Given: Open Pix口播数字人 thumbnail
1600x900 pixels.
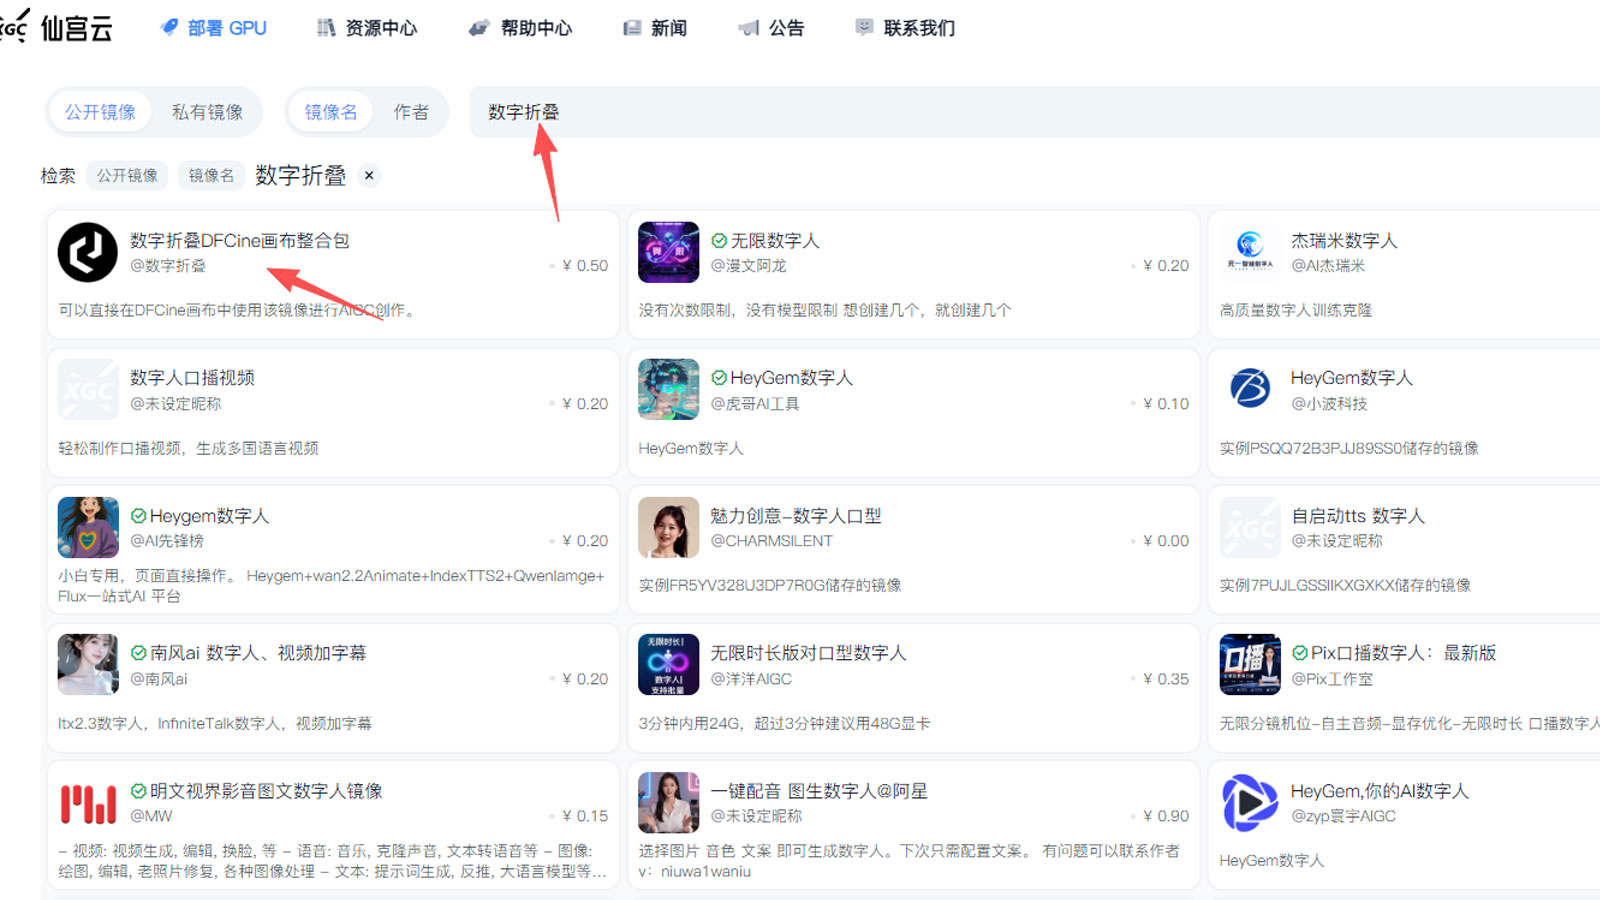Looking at the screenshot, I should coord(1250,664).
